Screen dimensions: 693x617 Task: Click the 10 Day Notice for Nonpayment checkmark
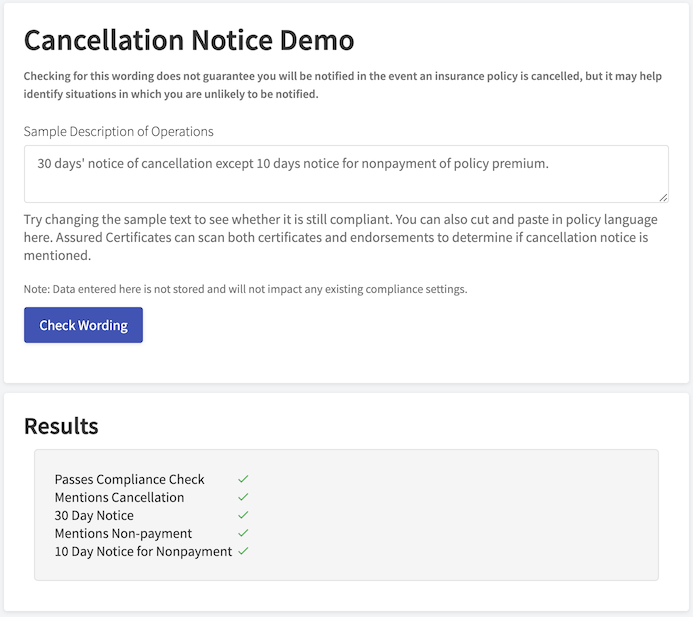click(243, 551)
